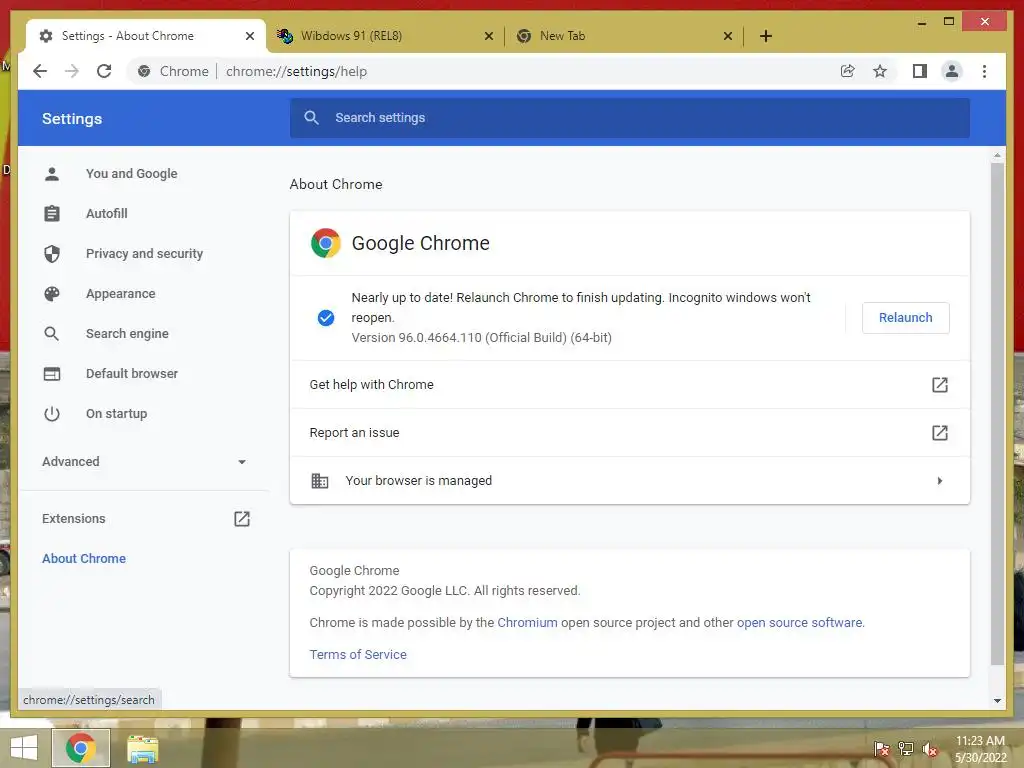The height and width of the screenshot is (768, 1024).
Task: Click the Google Chrome logo in About card
Action: [326, 243]
